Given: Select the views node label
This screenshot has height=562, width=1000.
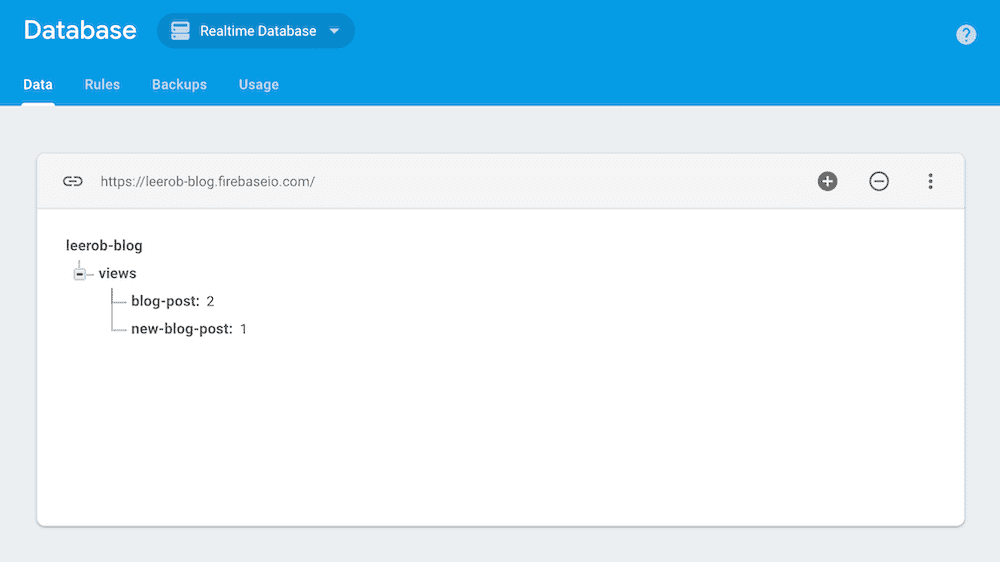Looking at the screenshot, I should coord(117,273).
